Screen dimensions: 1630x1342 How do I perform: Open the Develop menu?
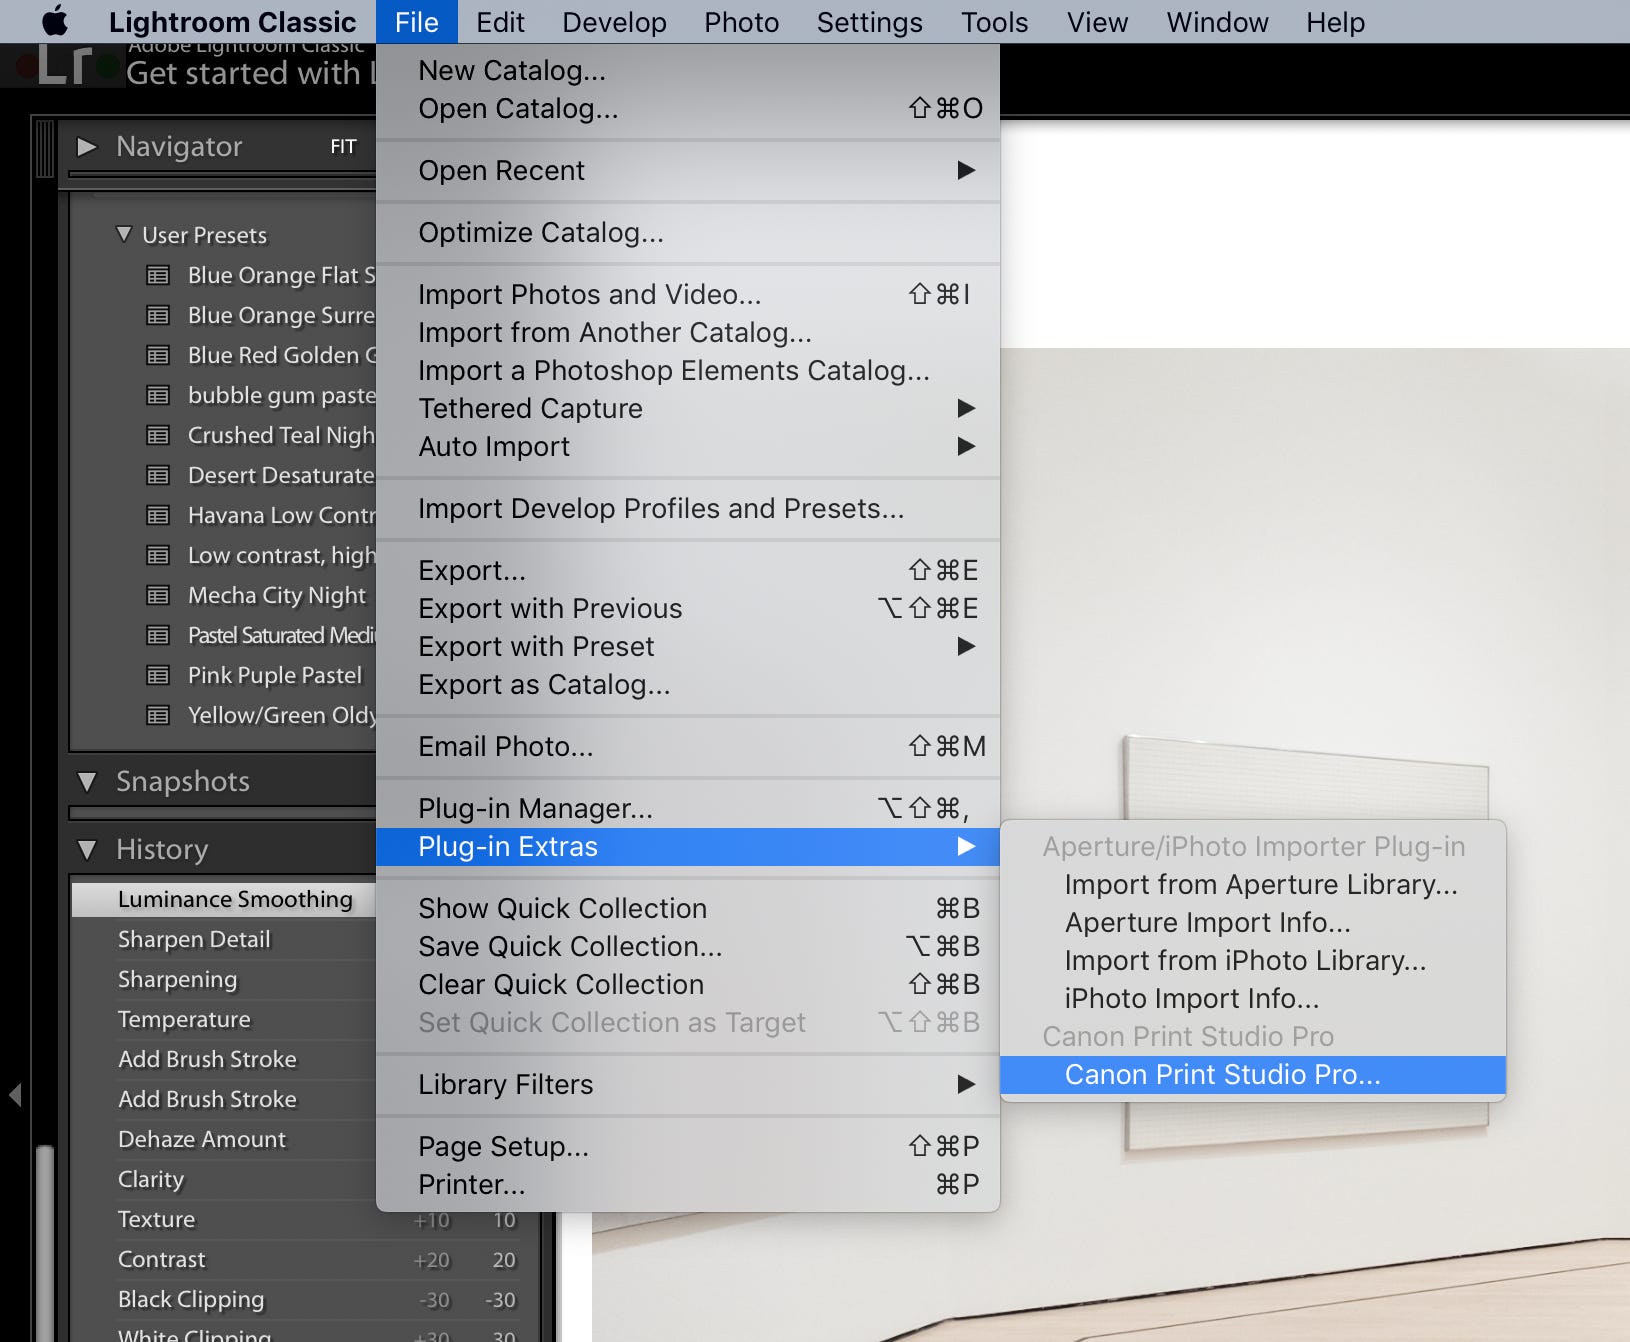(x=614, y=21)
